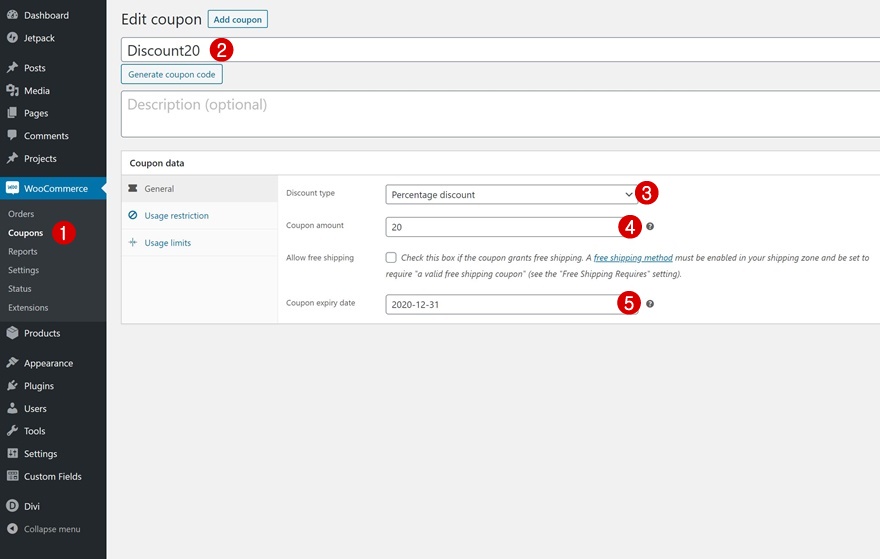Click the Generate coupon code button
This screenshot has height=559, width=880.
(x=171, y=75)
